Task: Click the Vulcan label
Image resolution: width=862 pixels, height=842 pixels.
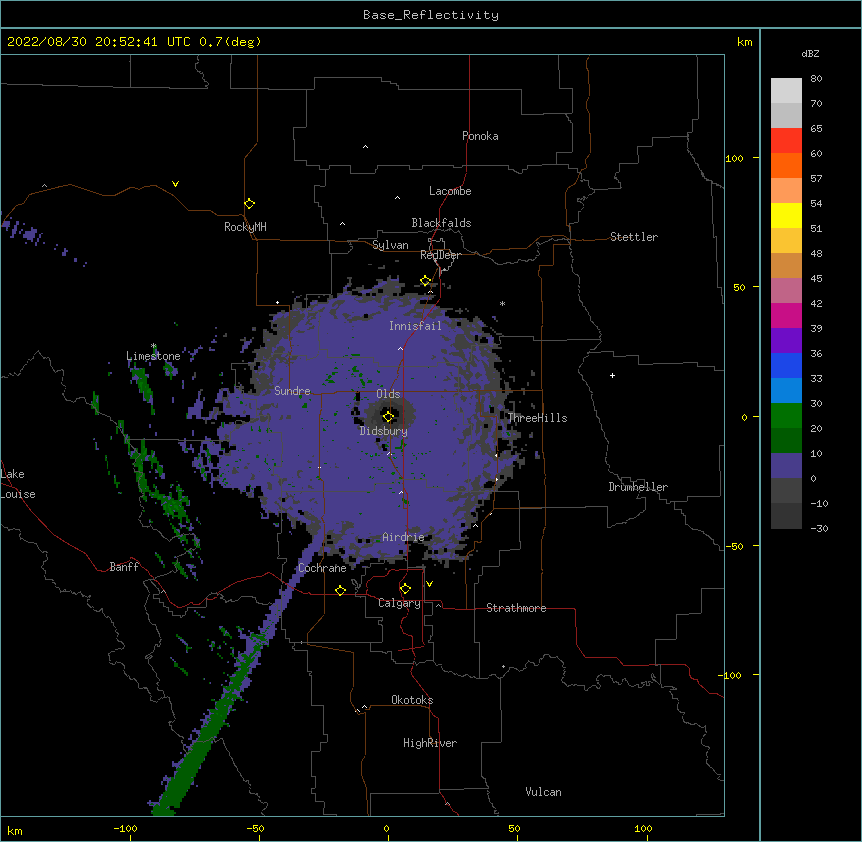Action: point(543,792)
